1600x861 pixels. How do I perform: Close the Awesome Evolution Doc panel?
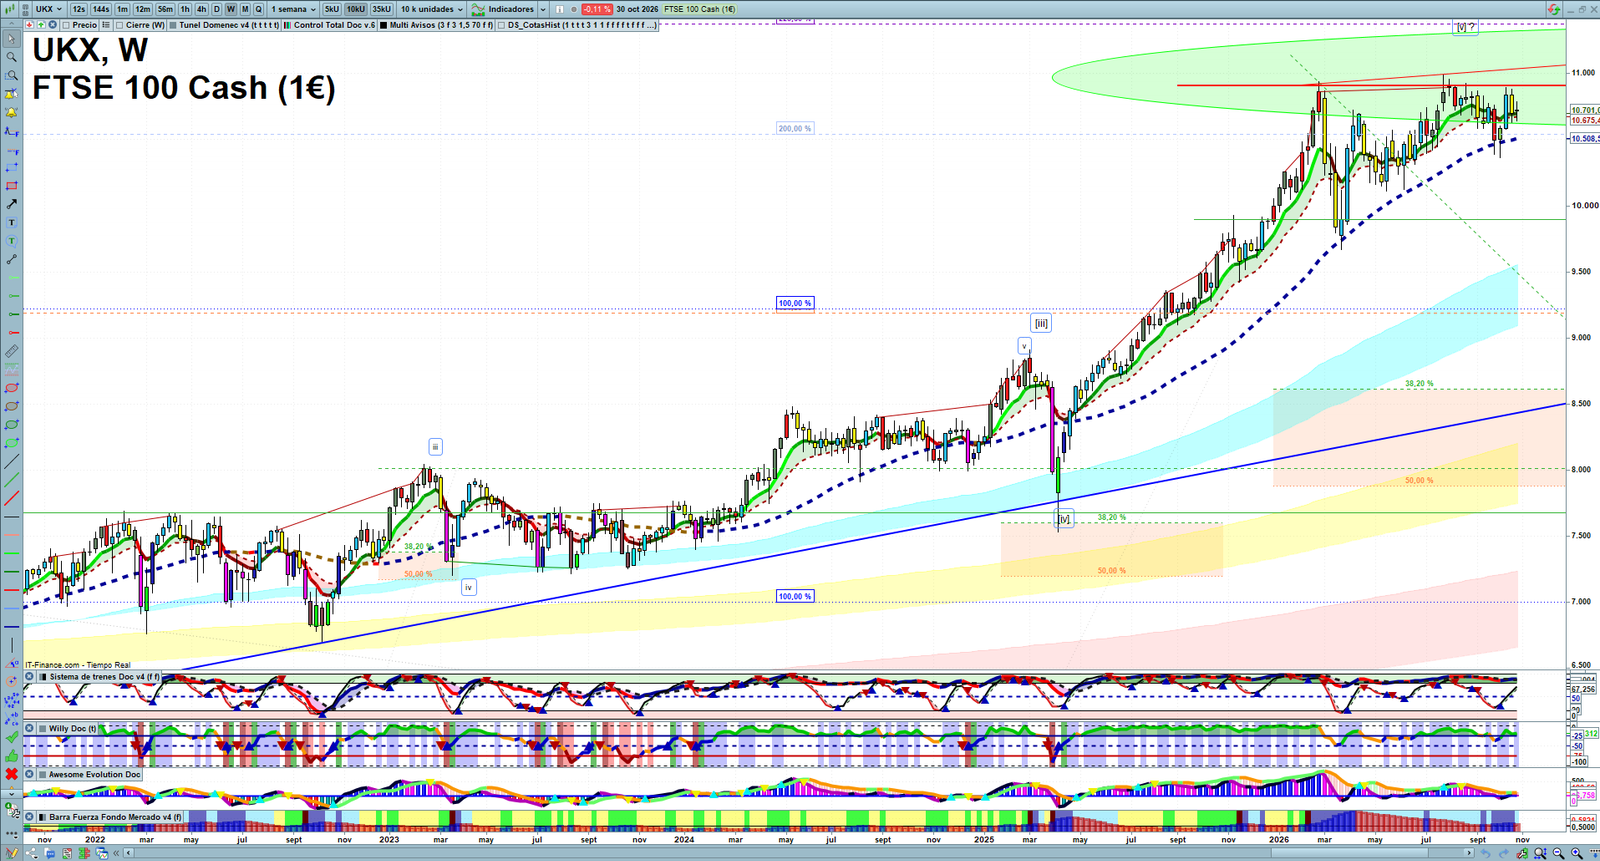[29, 774]
